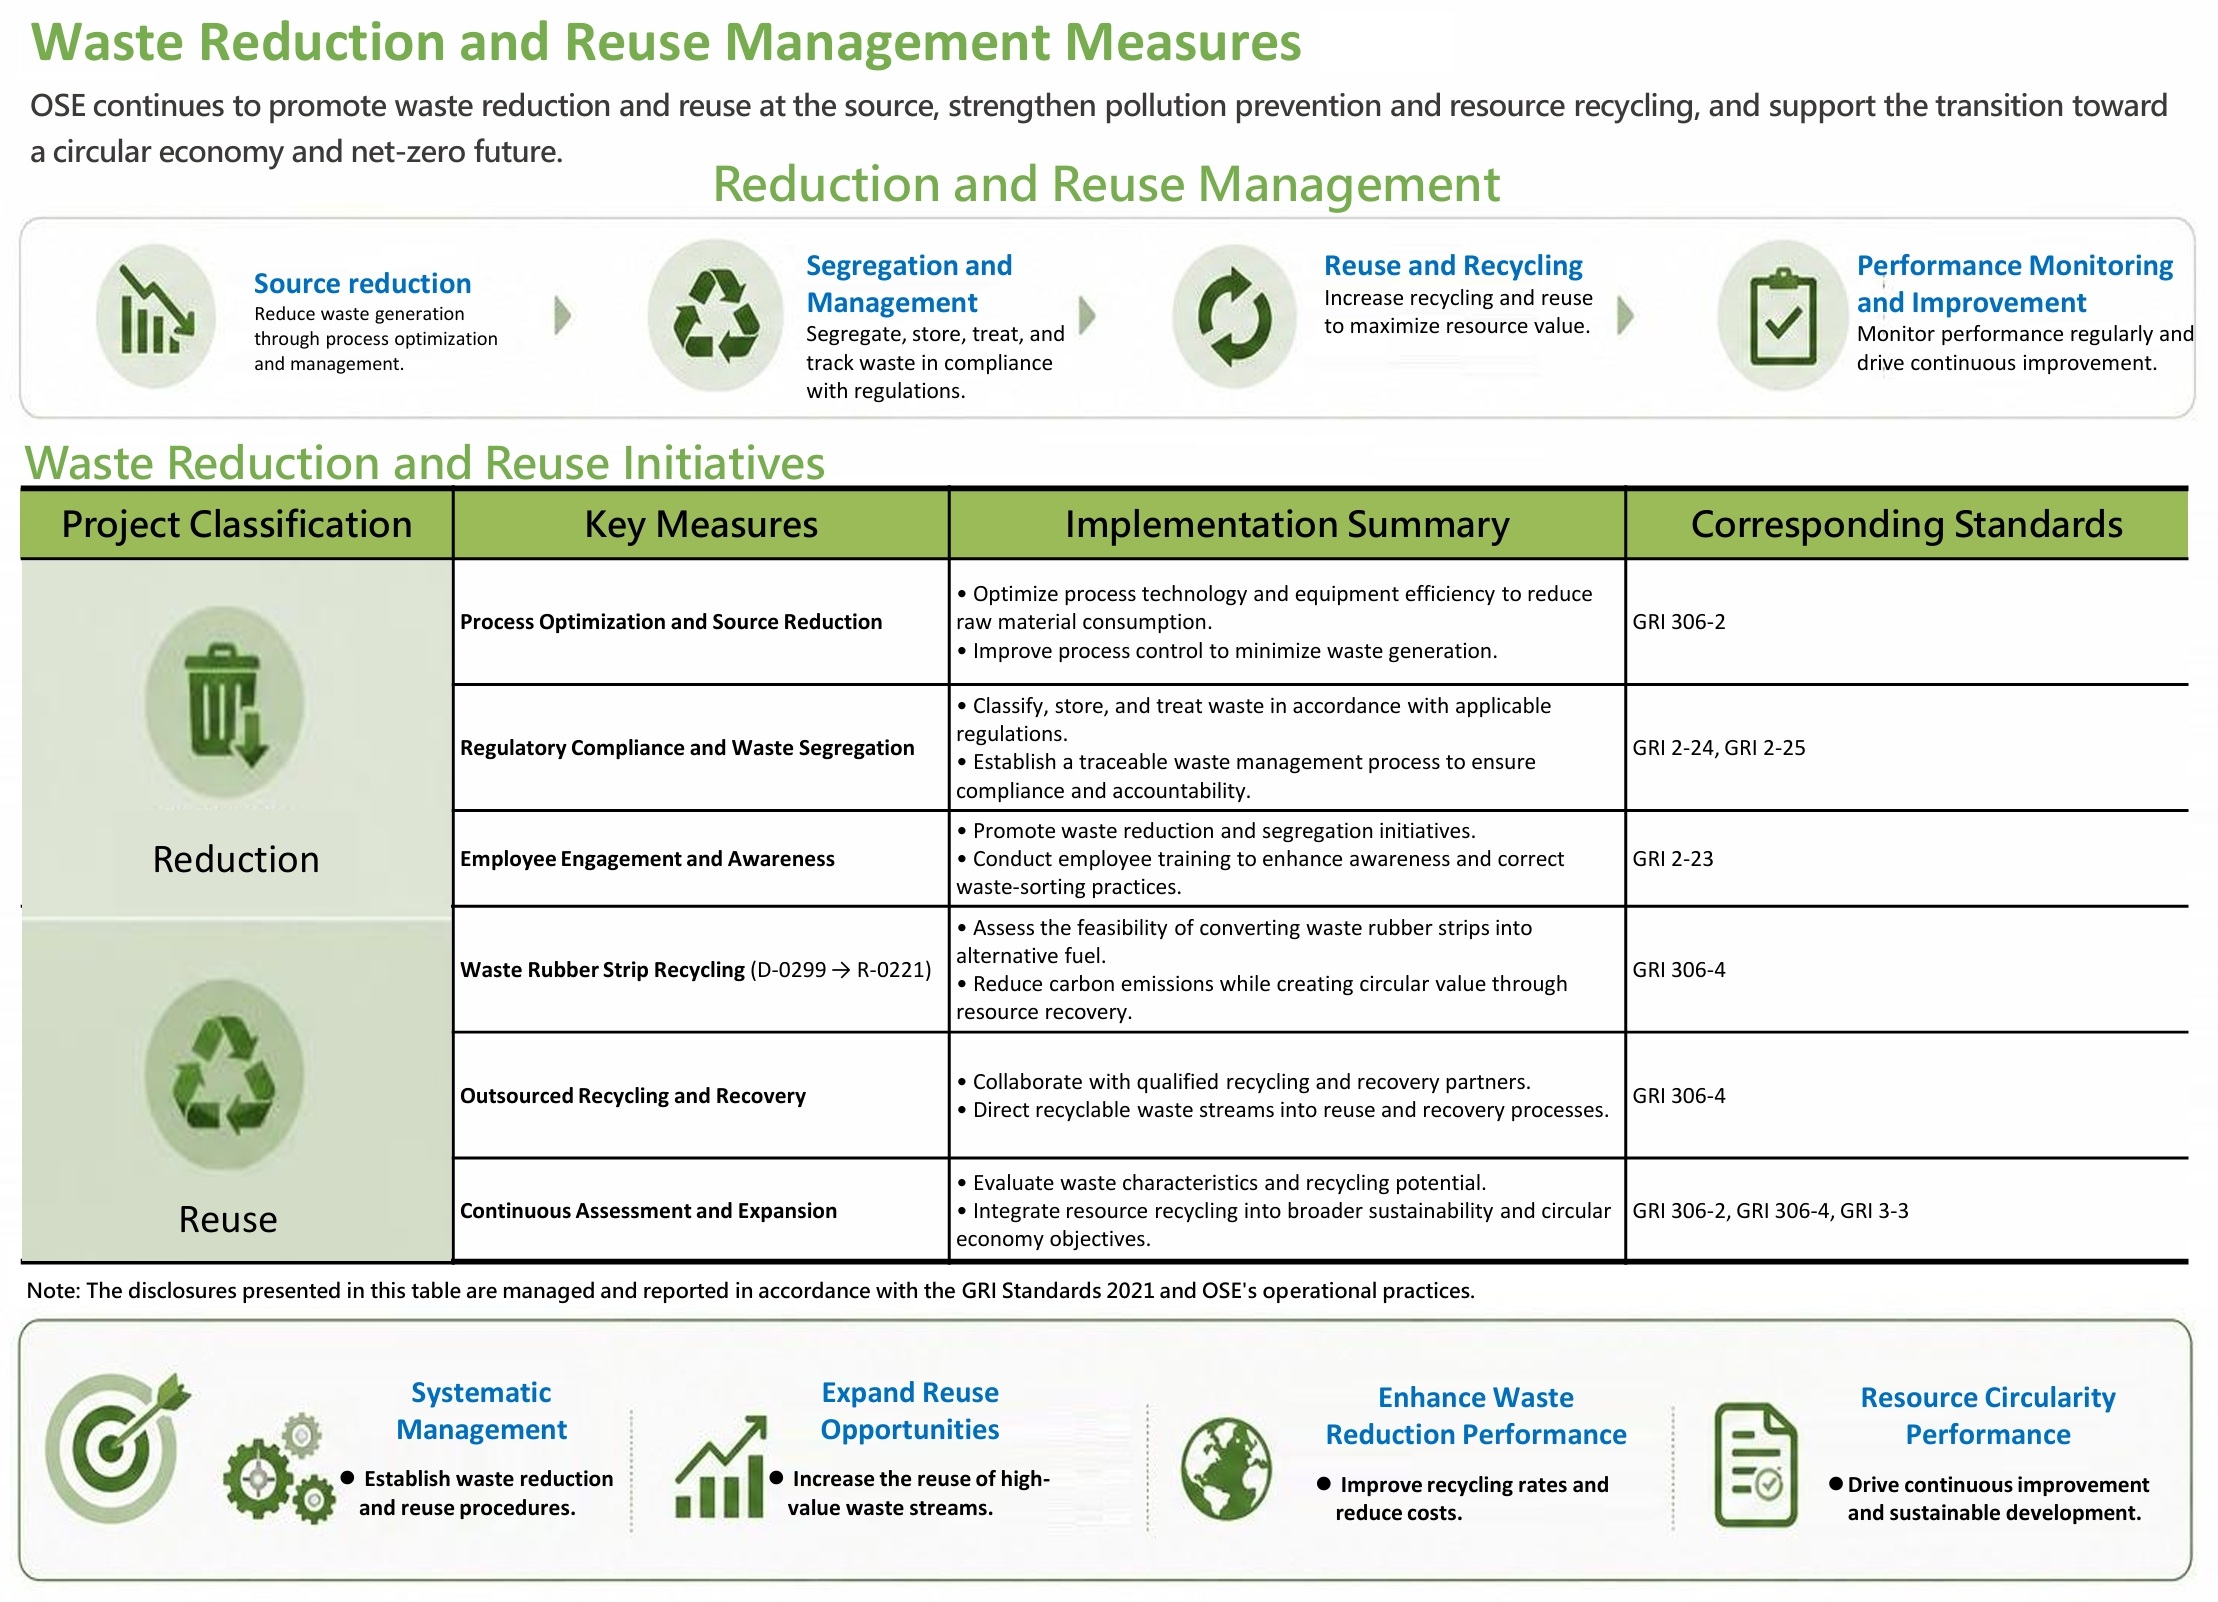Screen dimensions: 2218x1602
Task: Click Enhance Waste Reduction Performance heading
Action: (1476, 1416)
